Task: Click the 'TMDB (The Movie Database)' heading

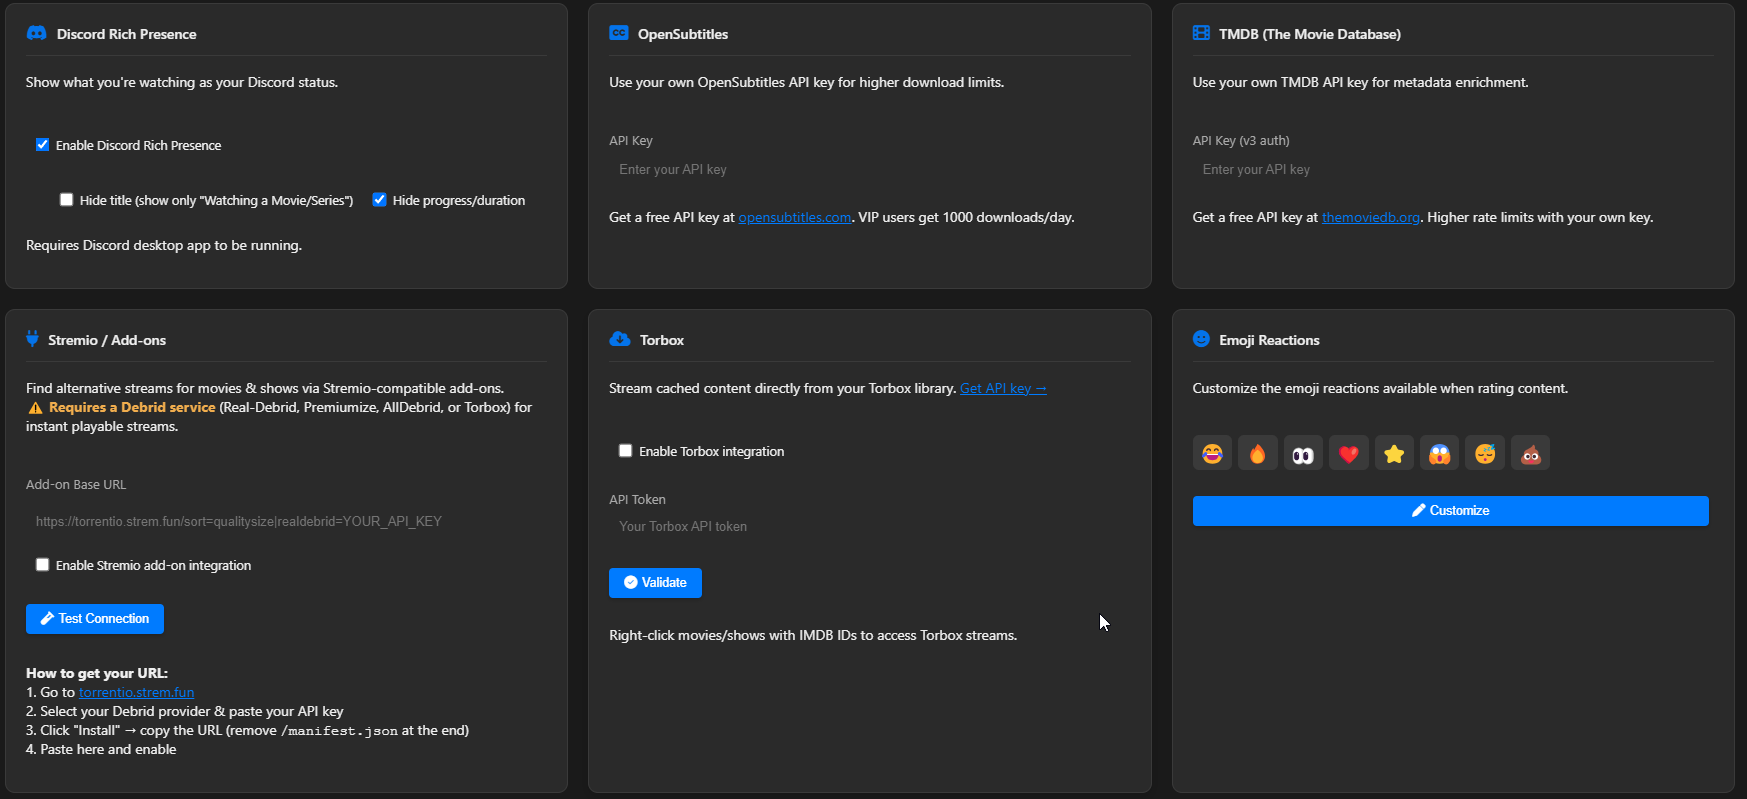Action: [1309, 34]
